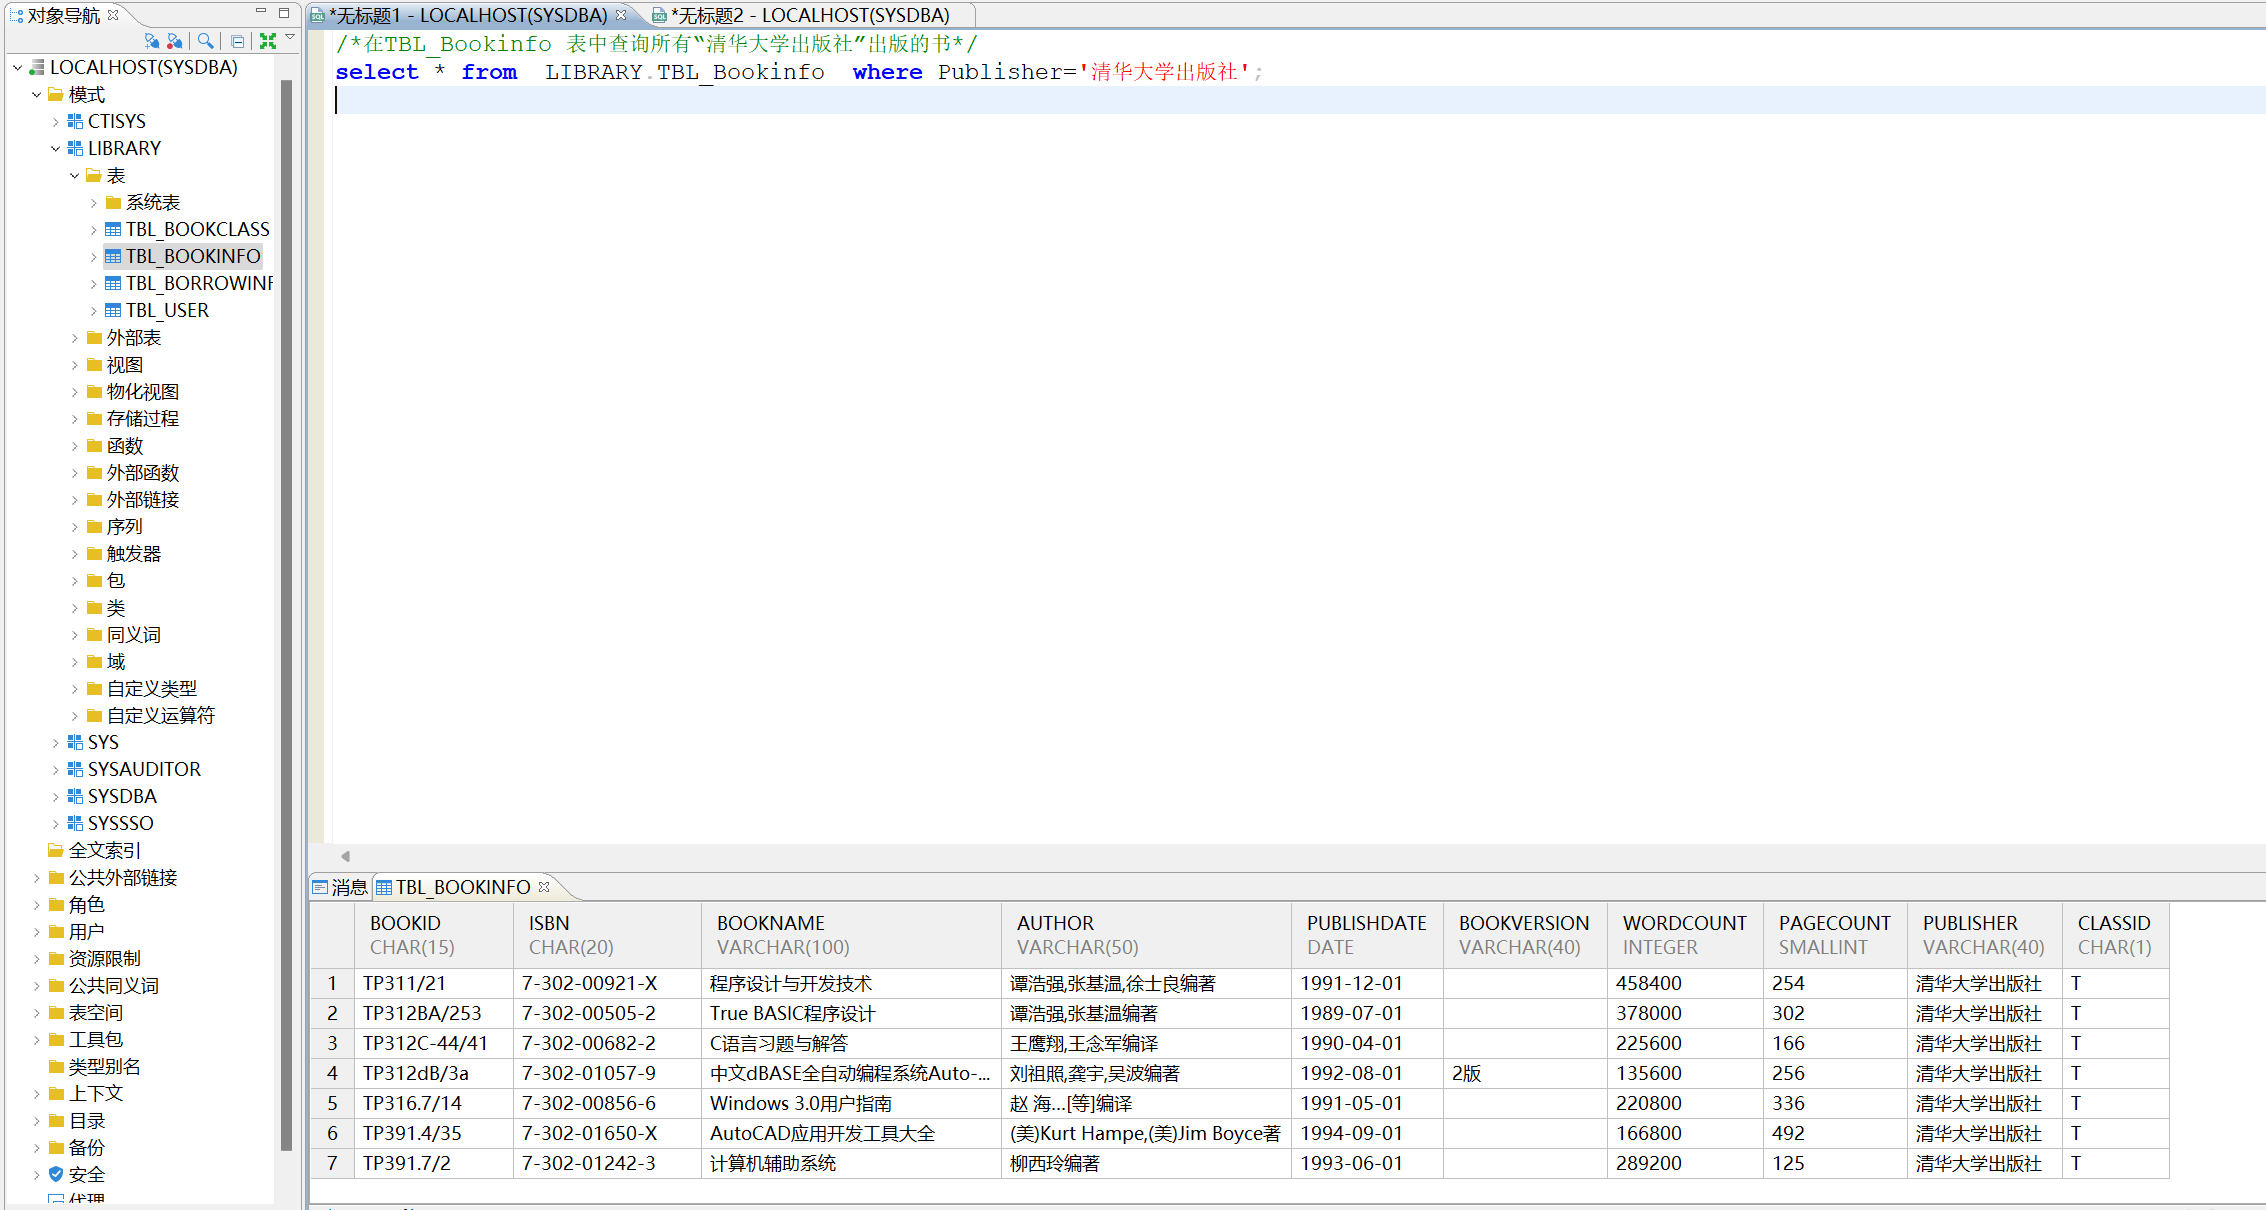The image size is (2266, 1210).
Task: Click the TBL_USER table node
Action: [166, 311]
